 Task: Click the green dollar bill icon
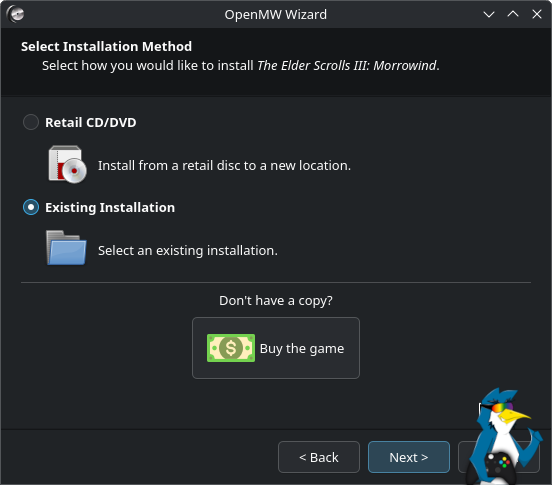(231, 348)
